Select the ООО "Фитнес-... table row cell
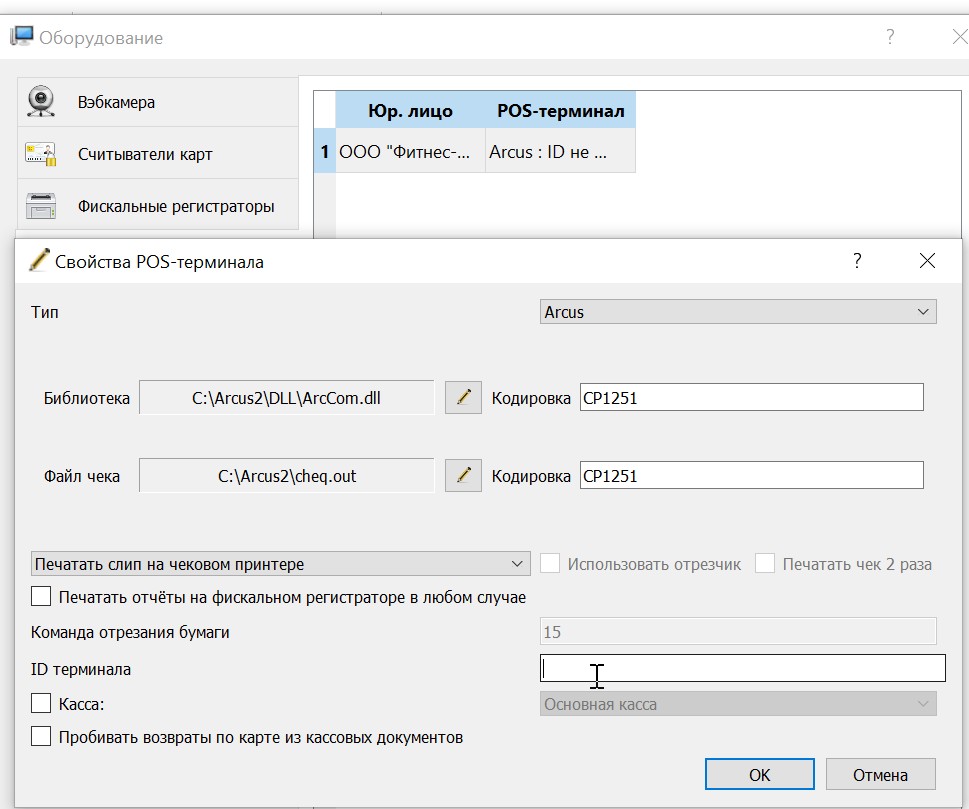The width and height of the screenshot is (969, 809). pyautogui.click(x=410, y=151)
